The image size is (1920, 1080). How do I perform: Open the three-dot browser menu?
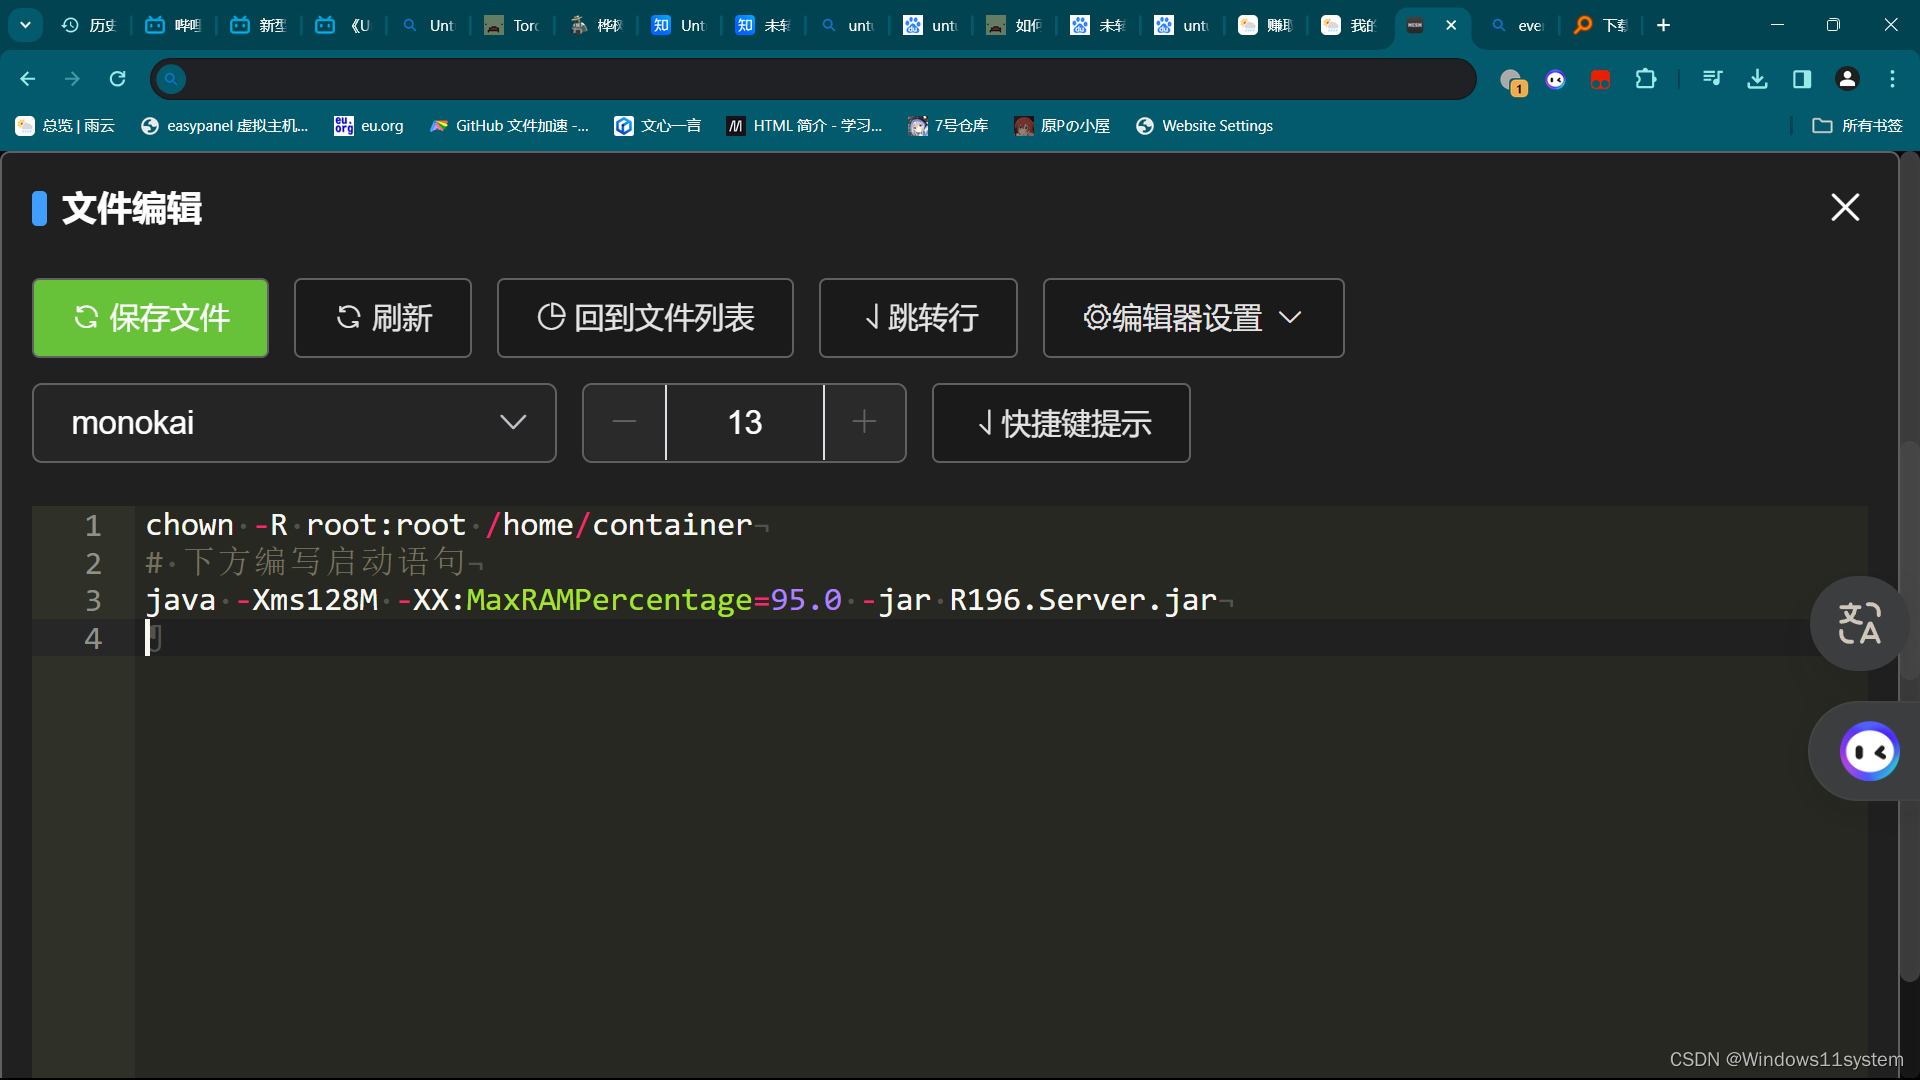pyautogui.click(x=1891, y=78)
